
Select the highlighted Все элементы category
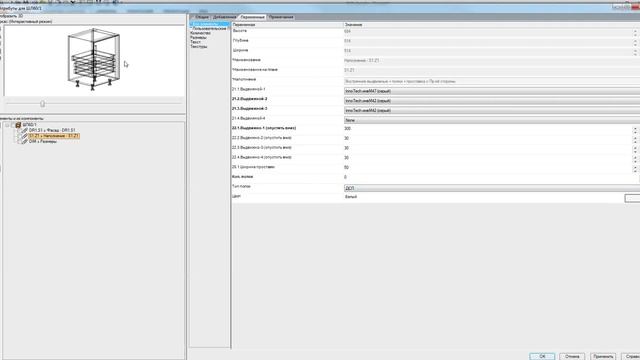point(209,24)
